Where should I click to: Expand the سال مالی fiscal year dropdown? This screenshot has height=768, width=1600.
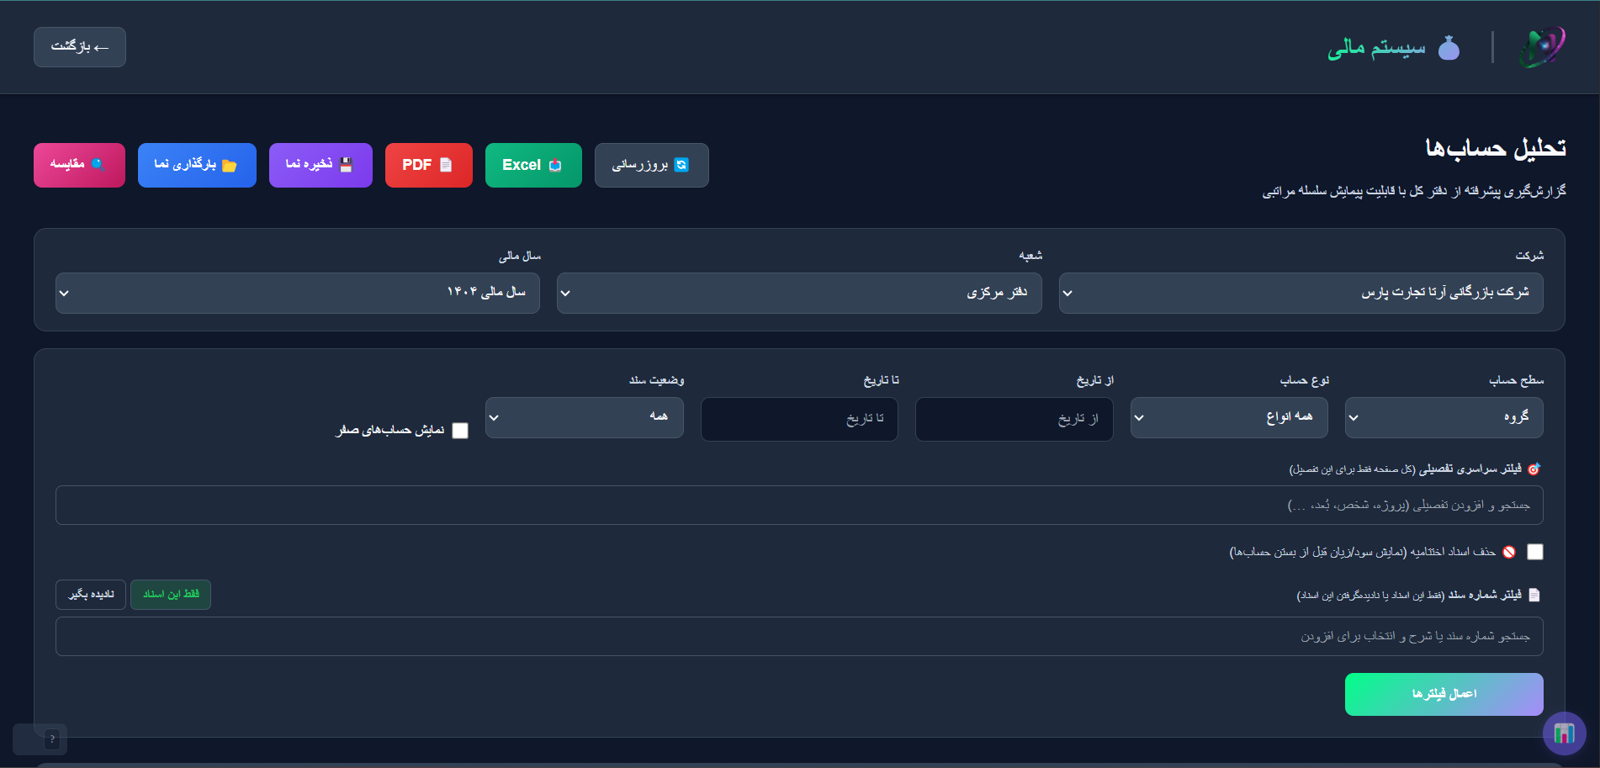click(x=298, y=293)
